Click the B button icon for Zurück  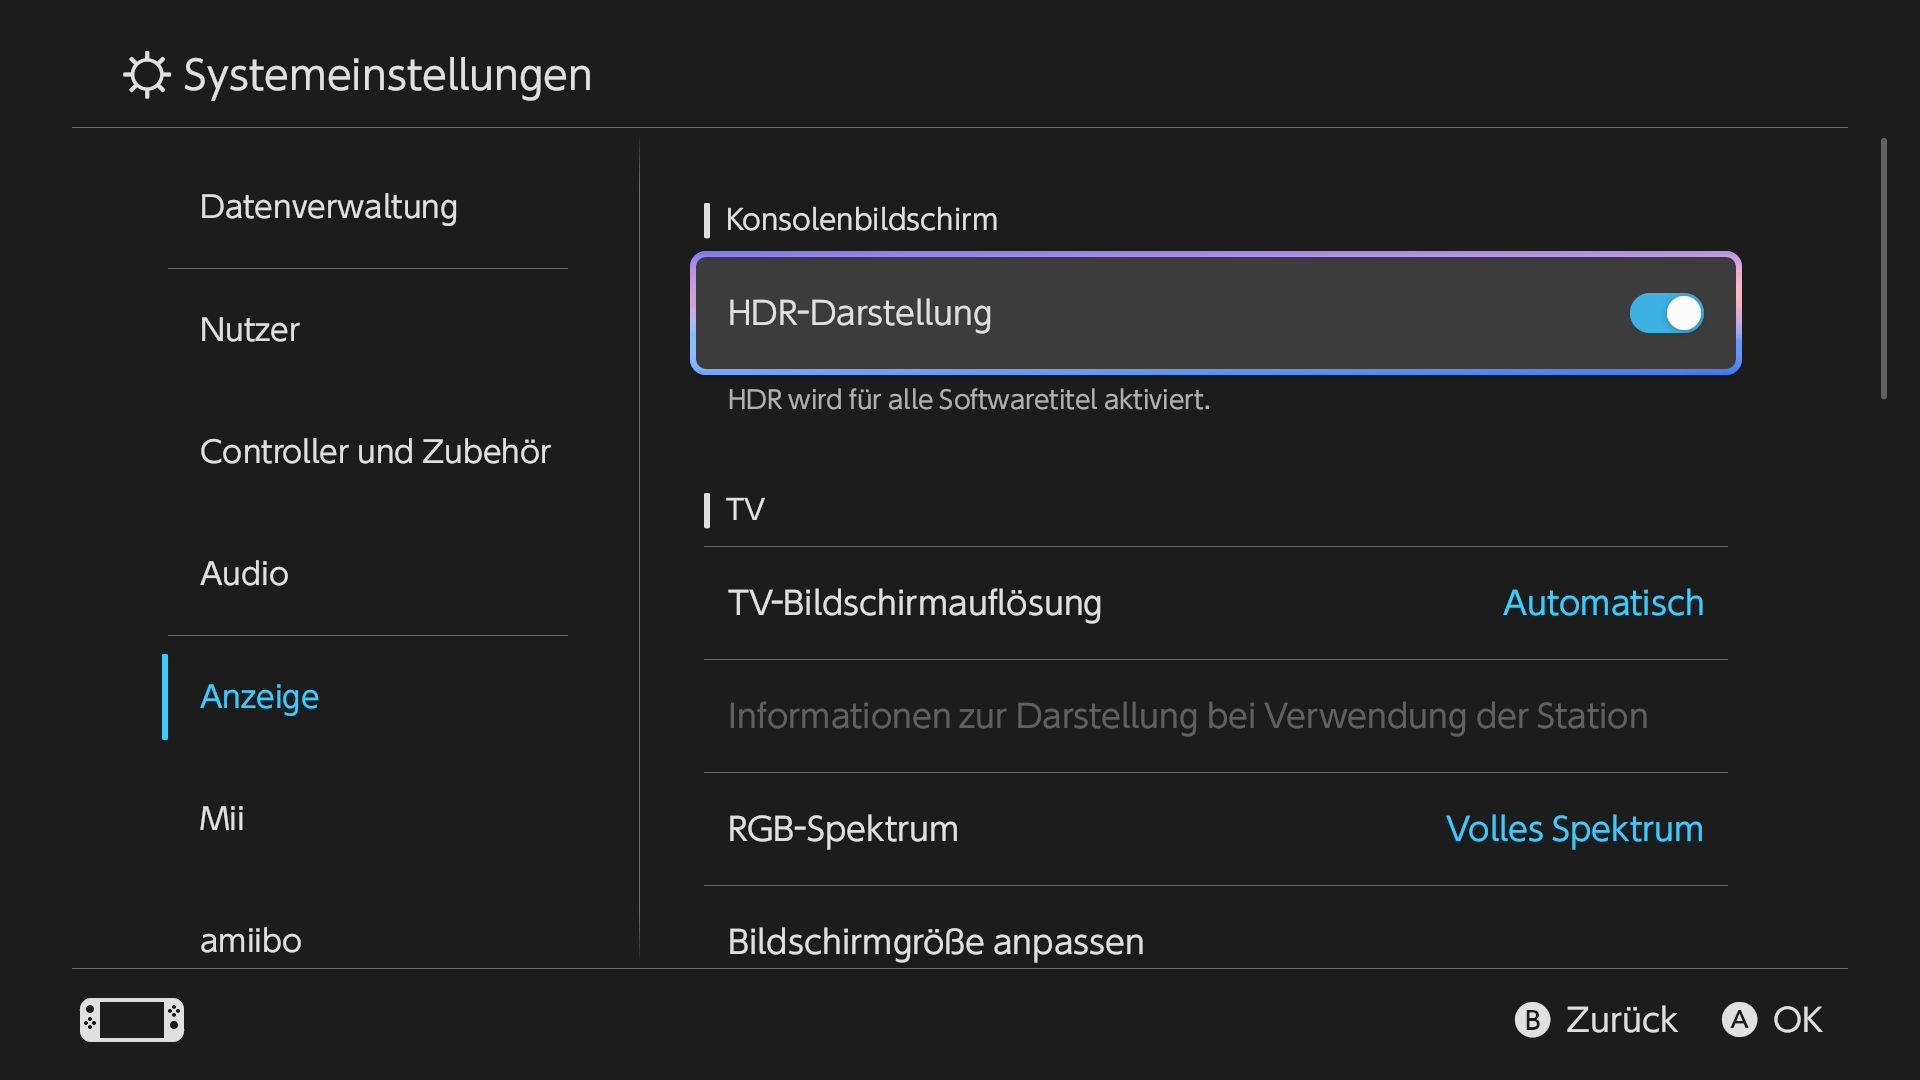click(x=1532, y=1020)
